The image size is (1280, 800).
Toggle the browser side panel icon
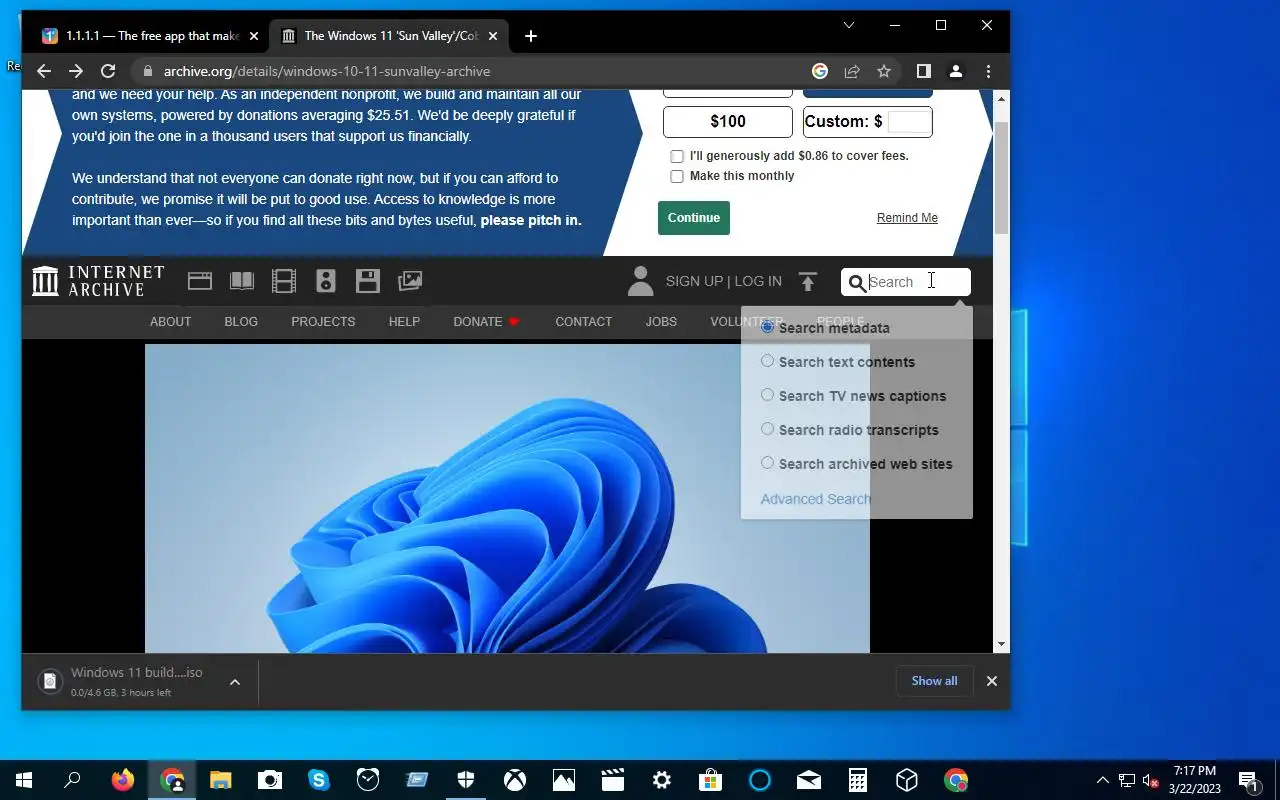click(924, 71)
